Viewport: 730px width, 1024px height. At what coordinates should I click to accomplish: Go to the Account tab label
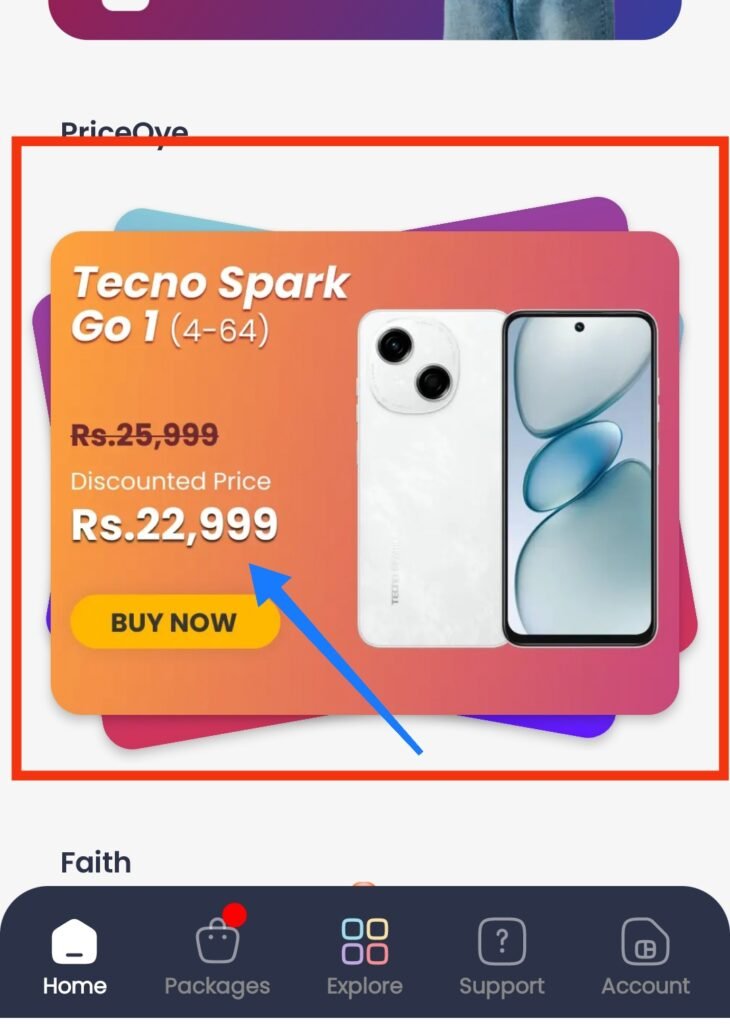645,985
